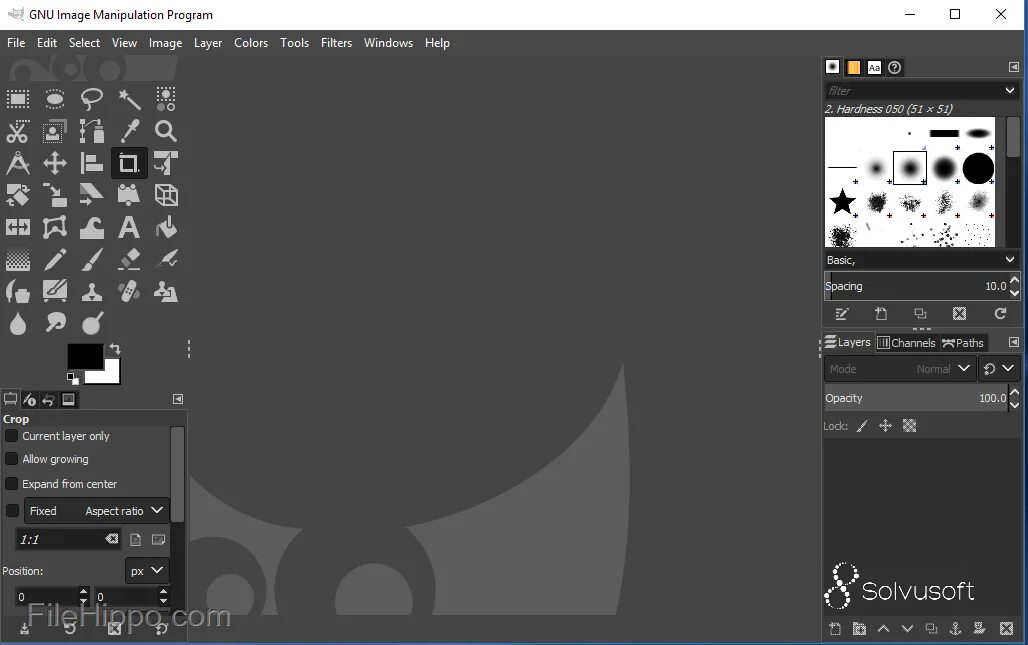1028x645 pixels.
Task: Adjust the brush Spacing slider
Action: [916, 286]
